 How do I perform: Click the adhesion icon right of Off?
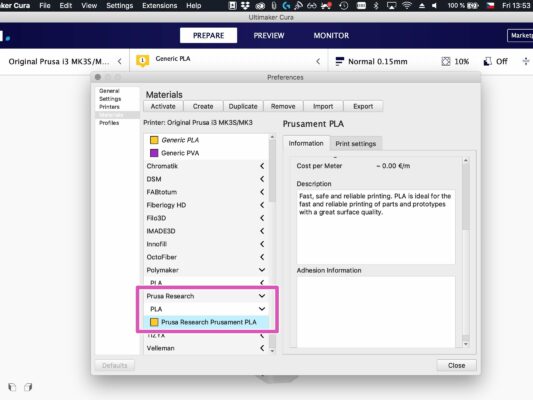(526, 62)
